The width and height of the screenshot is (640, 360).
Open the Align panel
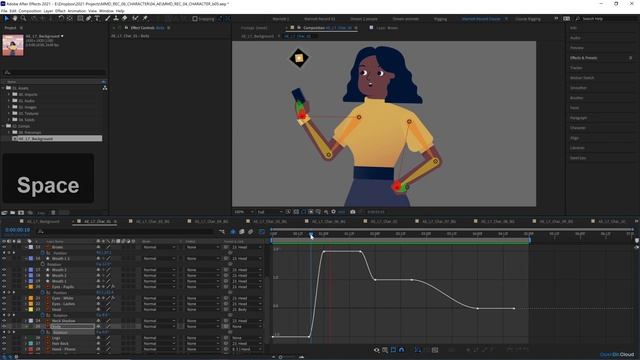click(574, 138)
